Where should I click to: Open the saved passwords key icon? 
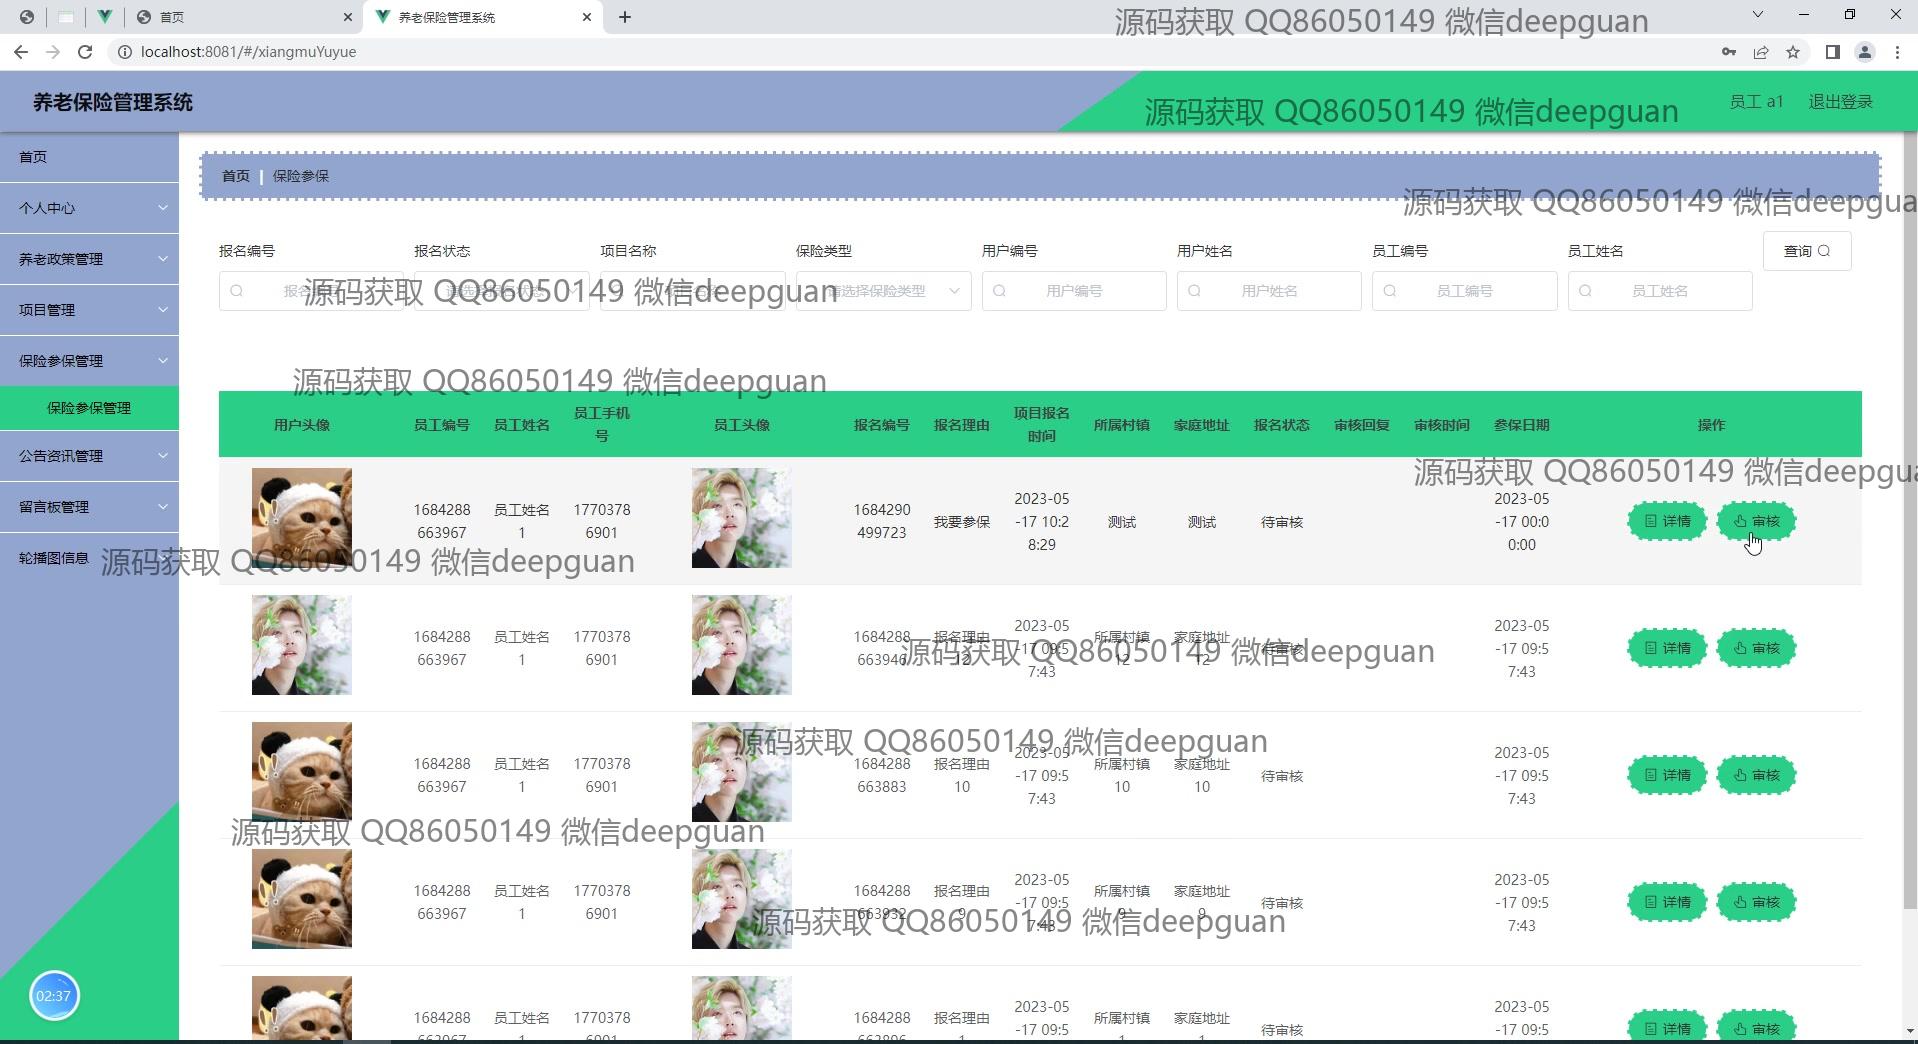click(x=1729, y=52)
